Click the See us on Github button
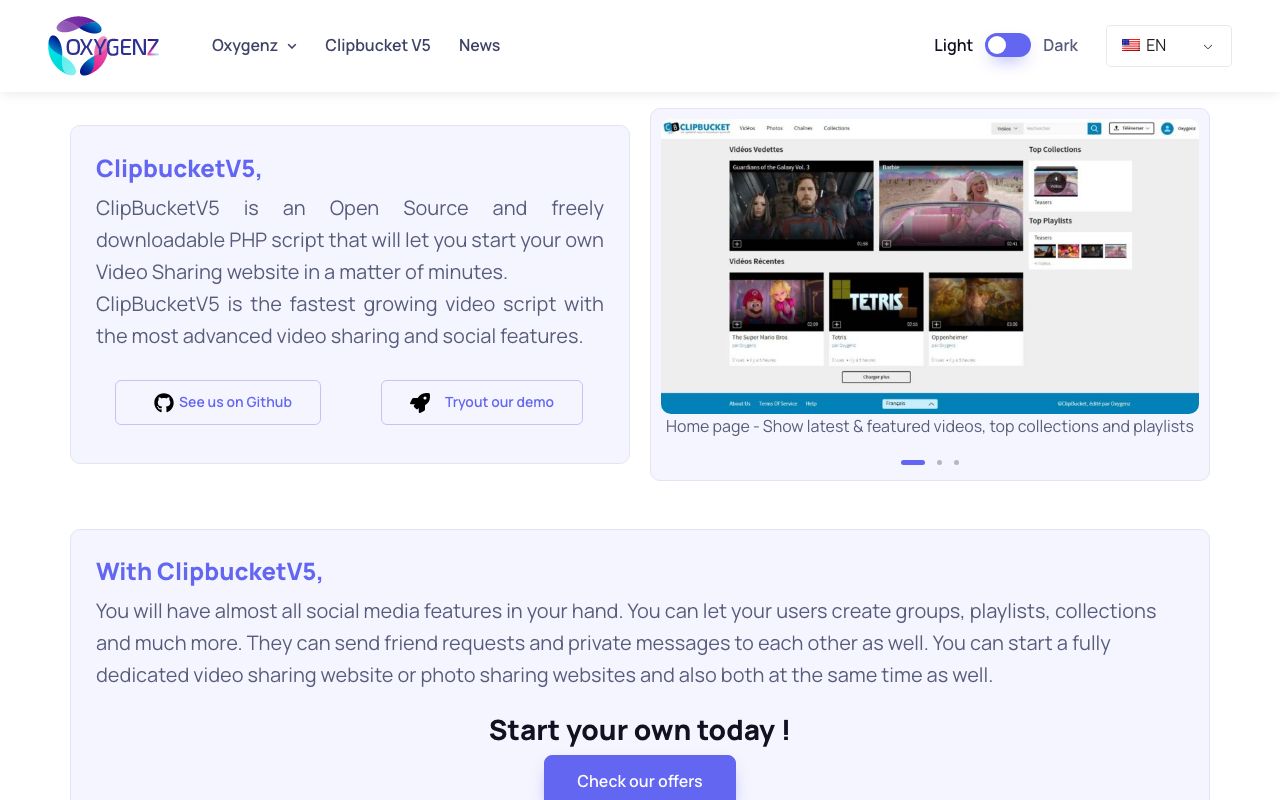 pyautogui.click(x=218, y=402)
